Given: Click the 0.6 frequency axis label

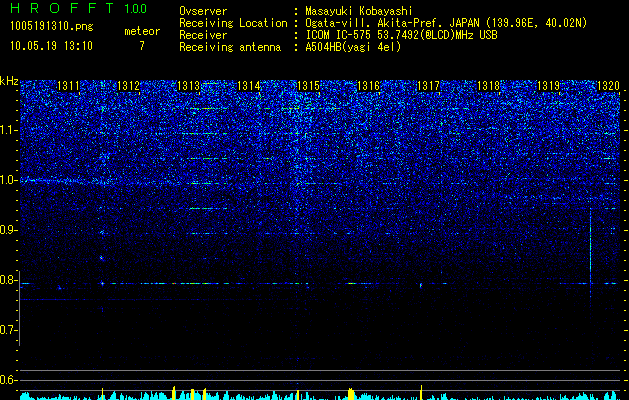Looking at the screenshot, I should tap(9, 380).
